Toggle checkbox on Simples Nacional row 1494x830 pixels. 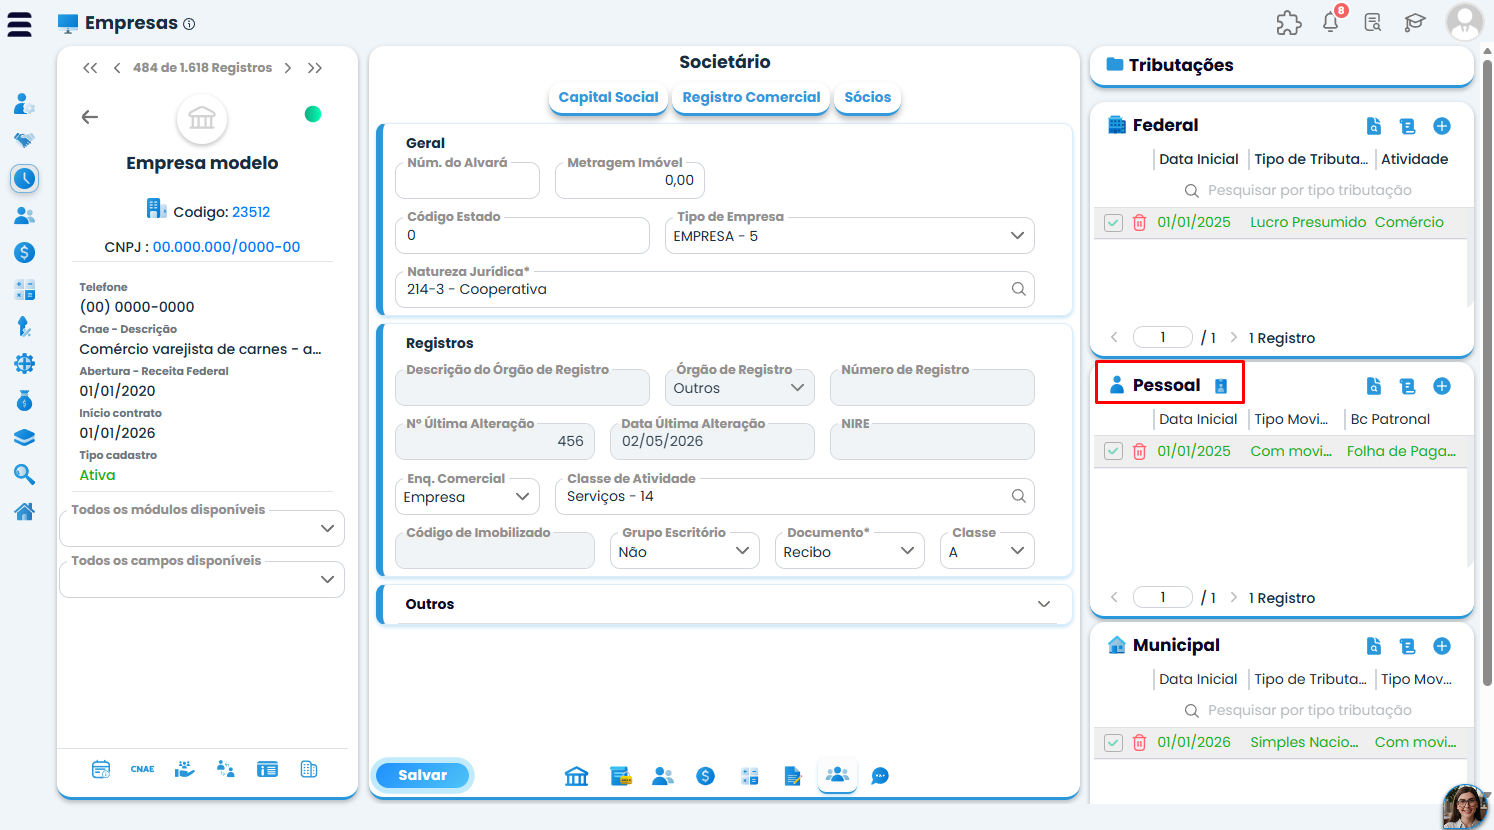click(x=1113, y=742)
